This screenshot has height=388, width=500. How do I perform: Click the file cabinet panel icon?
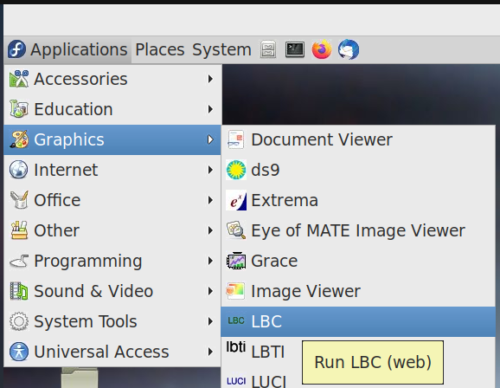[x=268, y=50]
